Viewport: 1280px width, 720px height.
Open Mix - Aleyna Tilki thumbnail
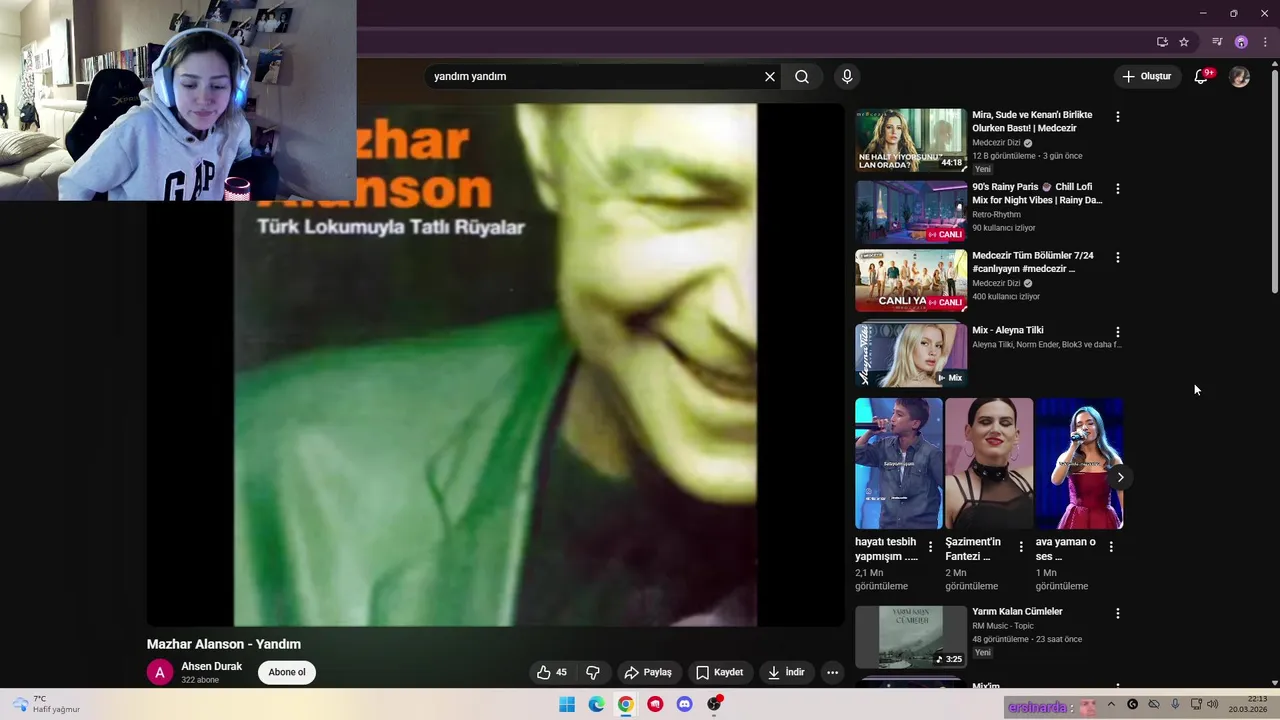coord(911,355)
